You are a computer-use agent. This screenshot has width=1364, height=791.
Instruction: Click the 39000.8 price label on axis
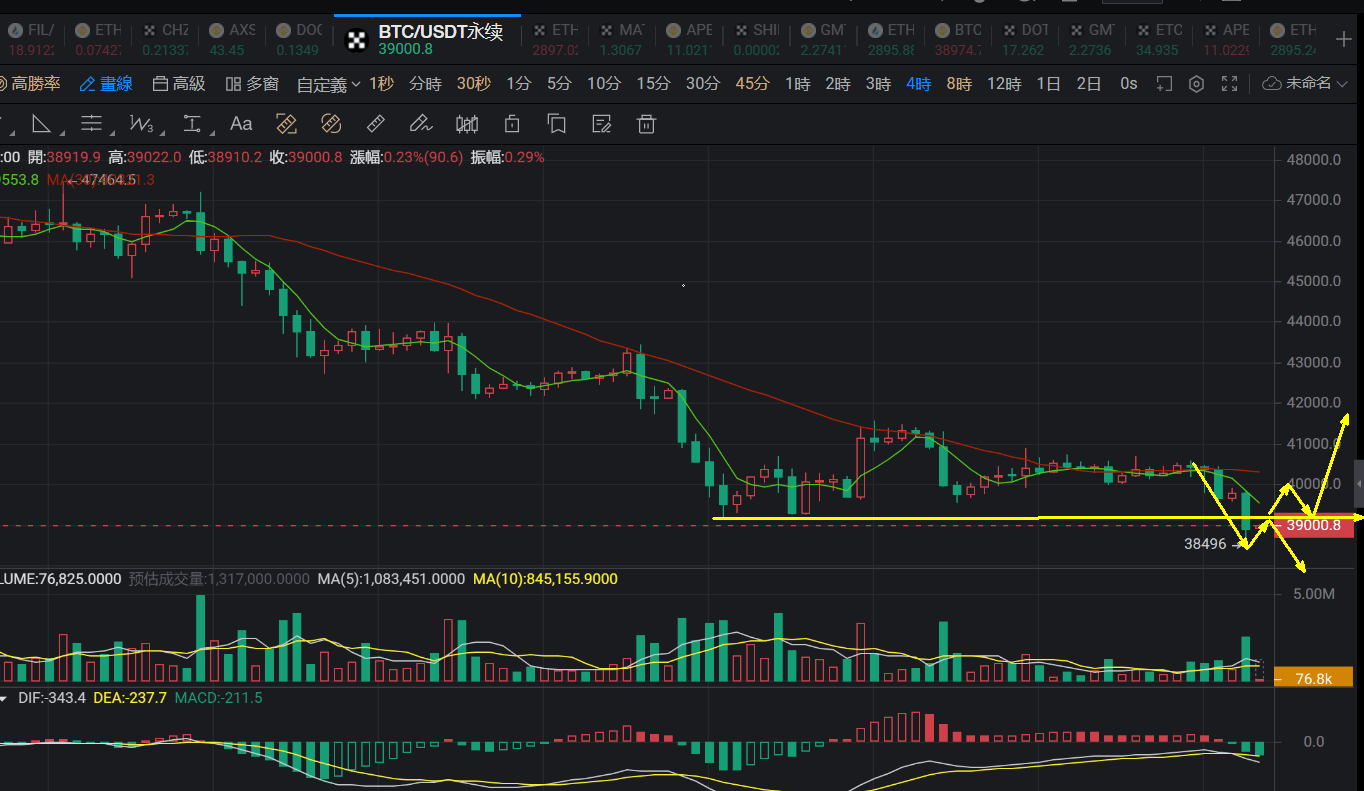1314,525
